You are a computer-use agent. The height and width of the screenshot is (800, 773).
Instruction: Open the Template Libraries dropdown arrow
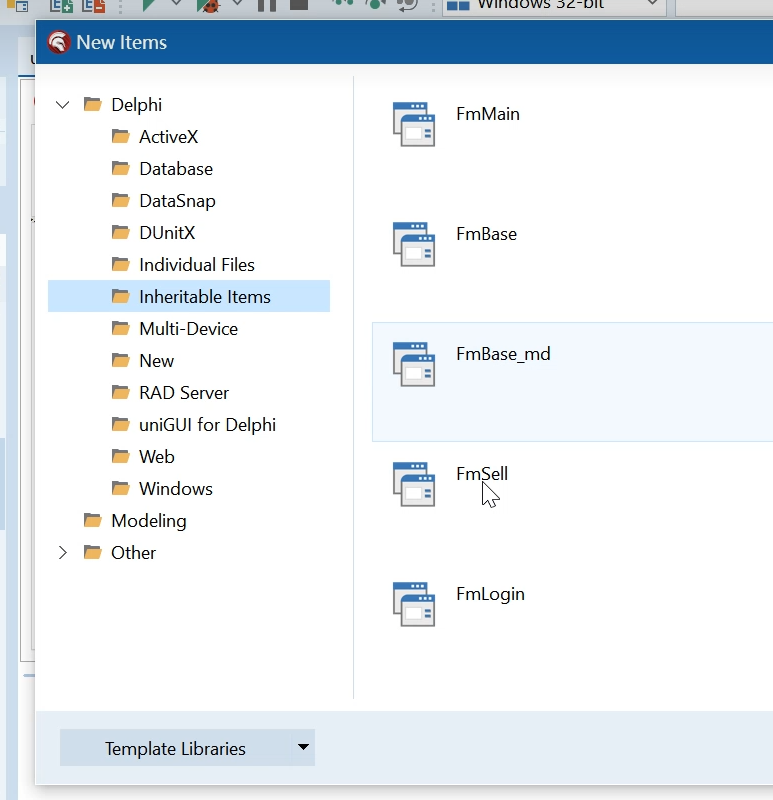click(x=303, y=747)
